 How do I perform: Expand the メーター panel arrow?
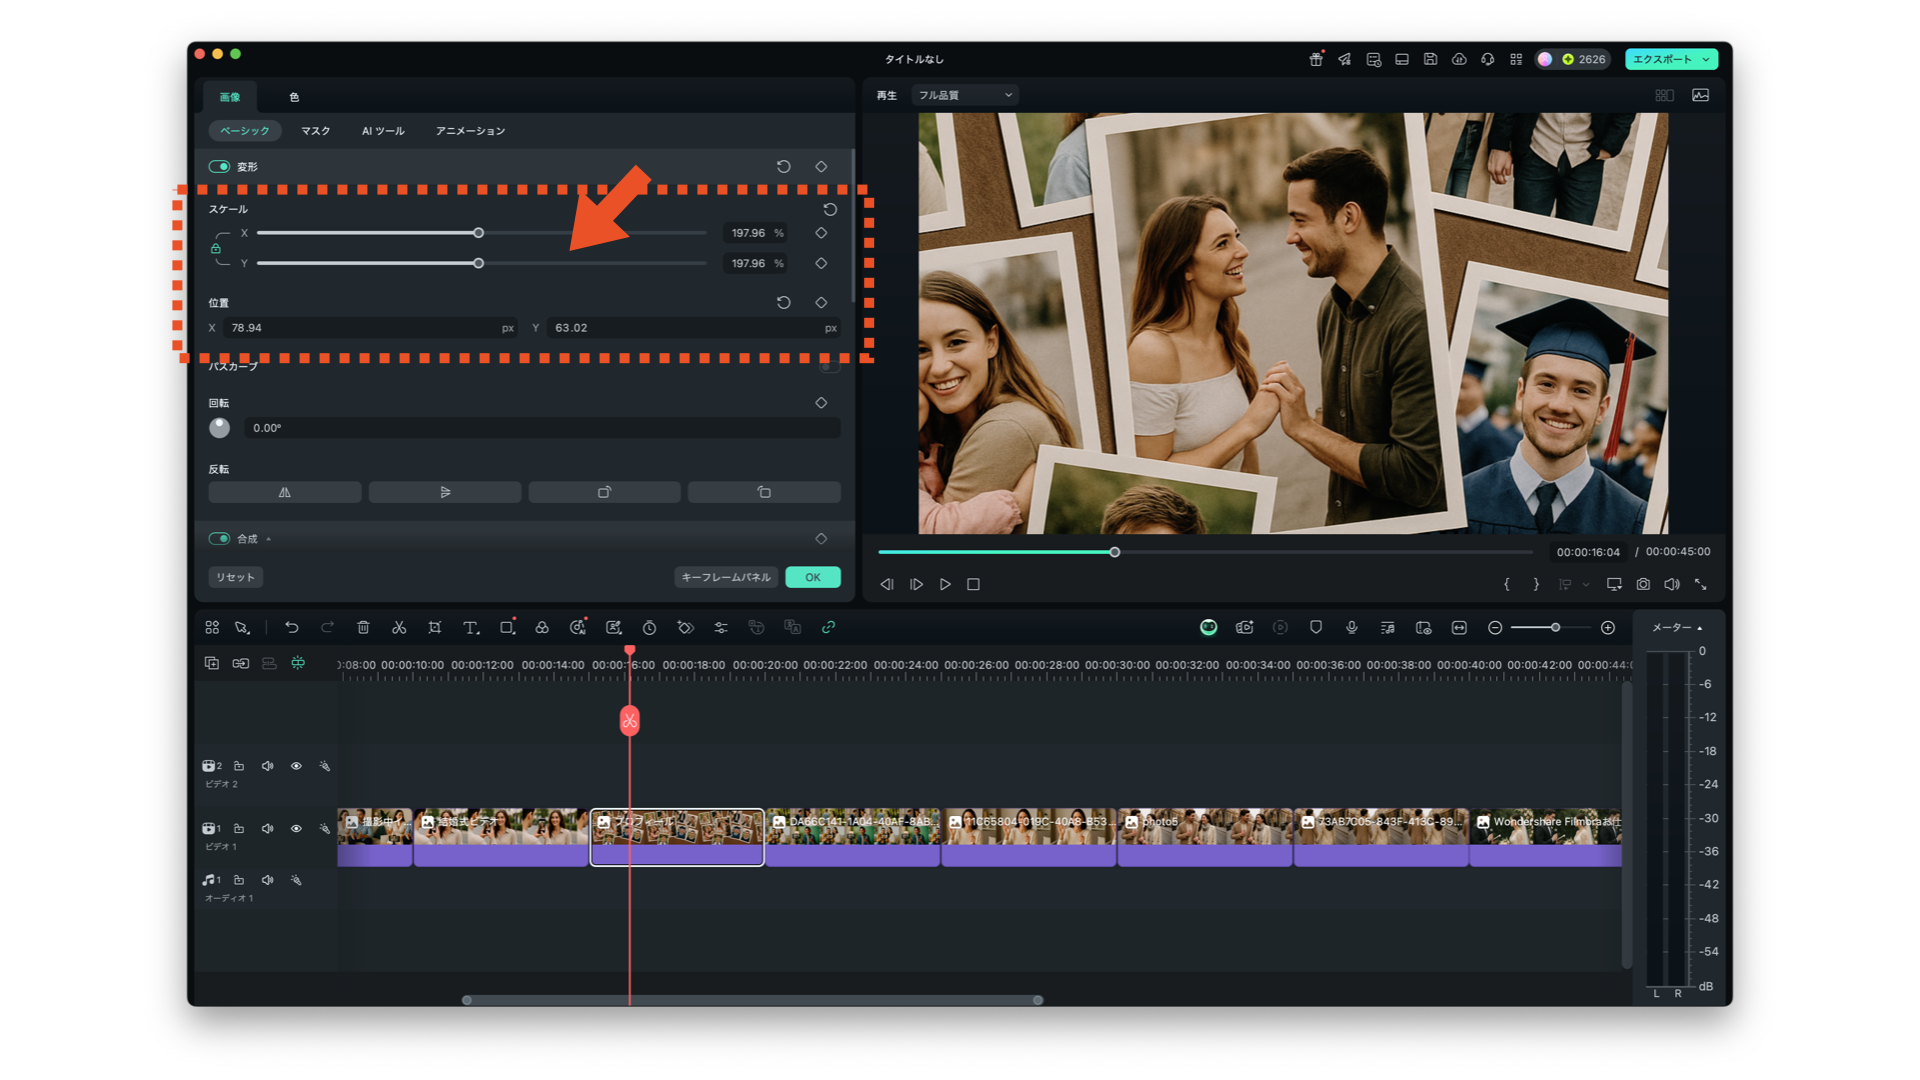[x=1700, y=628]
